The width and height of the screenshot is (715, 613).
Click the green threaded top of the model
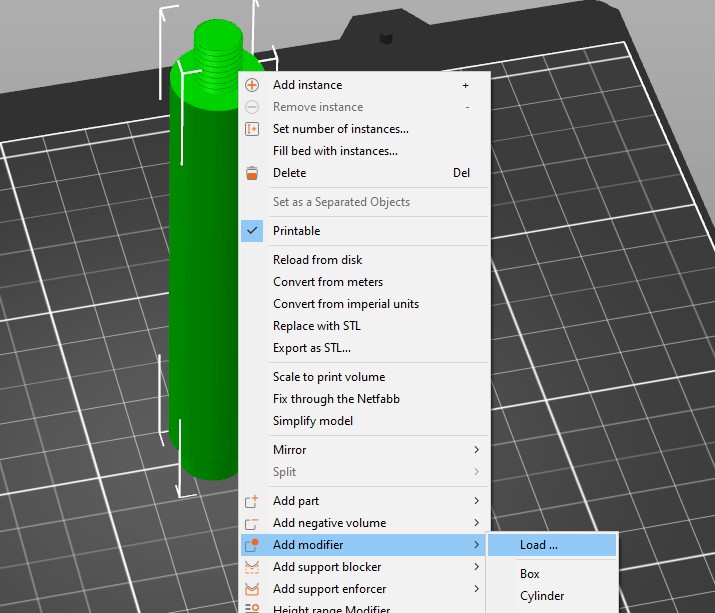(x=217, y=42)
